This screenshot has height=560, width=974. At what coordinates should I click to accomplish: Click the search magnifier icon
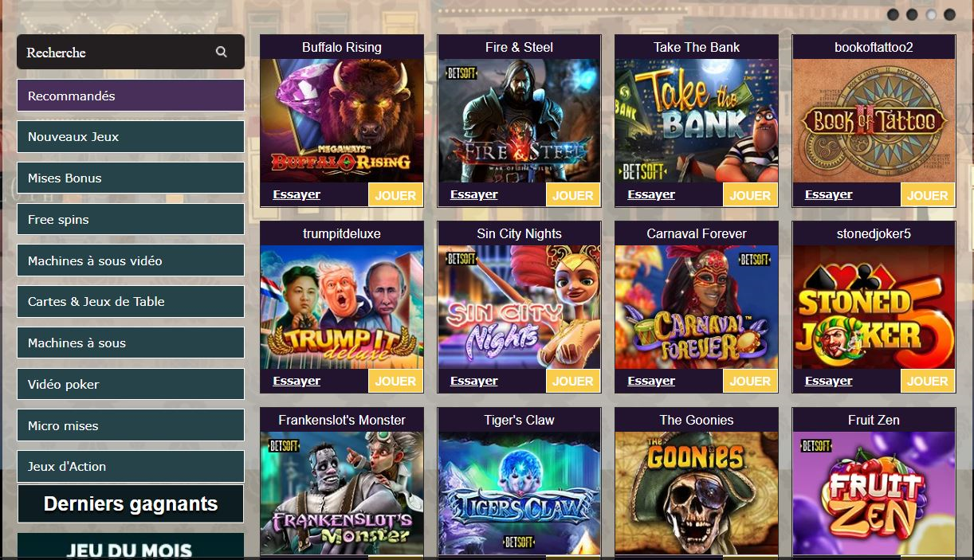point(221,52)
